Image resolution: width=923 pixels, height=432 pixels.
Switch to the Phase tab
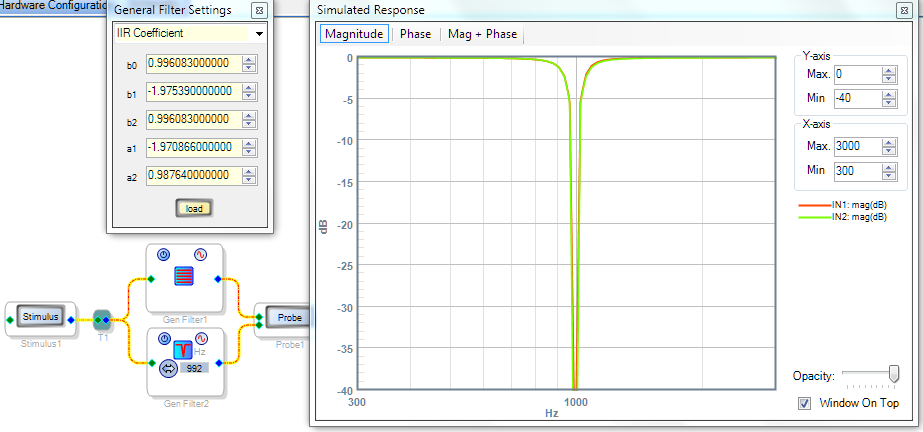[x=416, y=34]
